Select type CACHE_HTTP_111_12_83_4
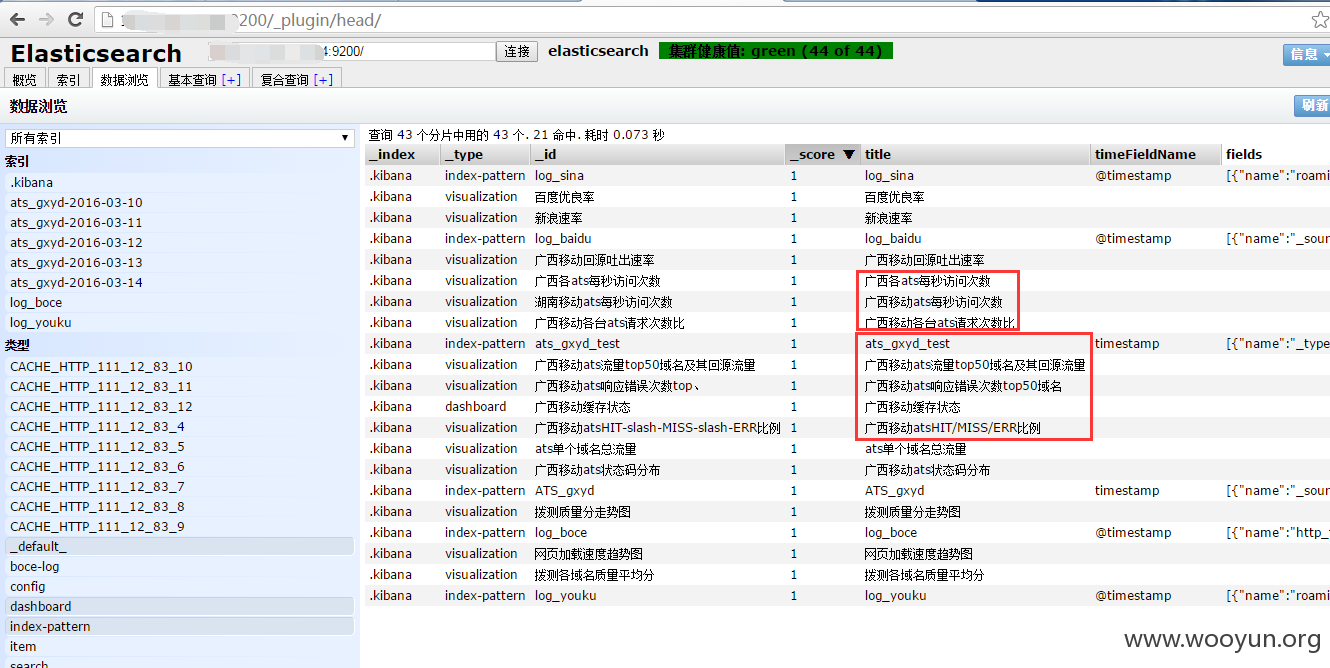This screenshot has width=1330, height=668. tap(180, 427)
